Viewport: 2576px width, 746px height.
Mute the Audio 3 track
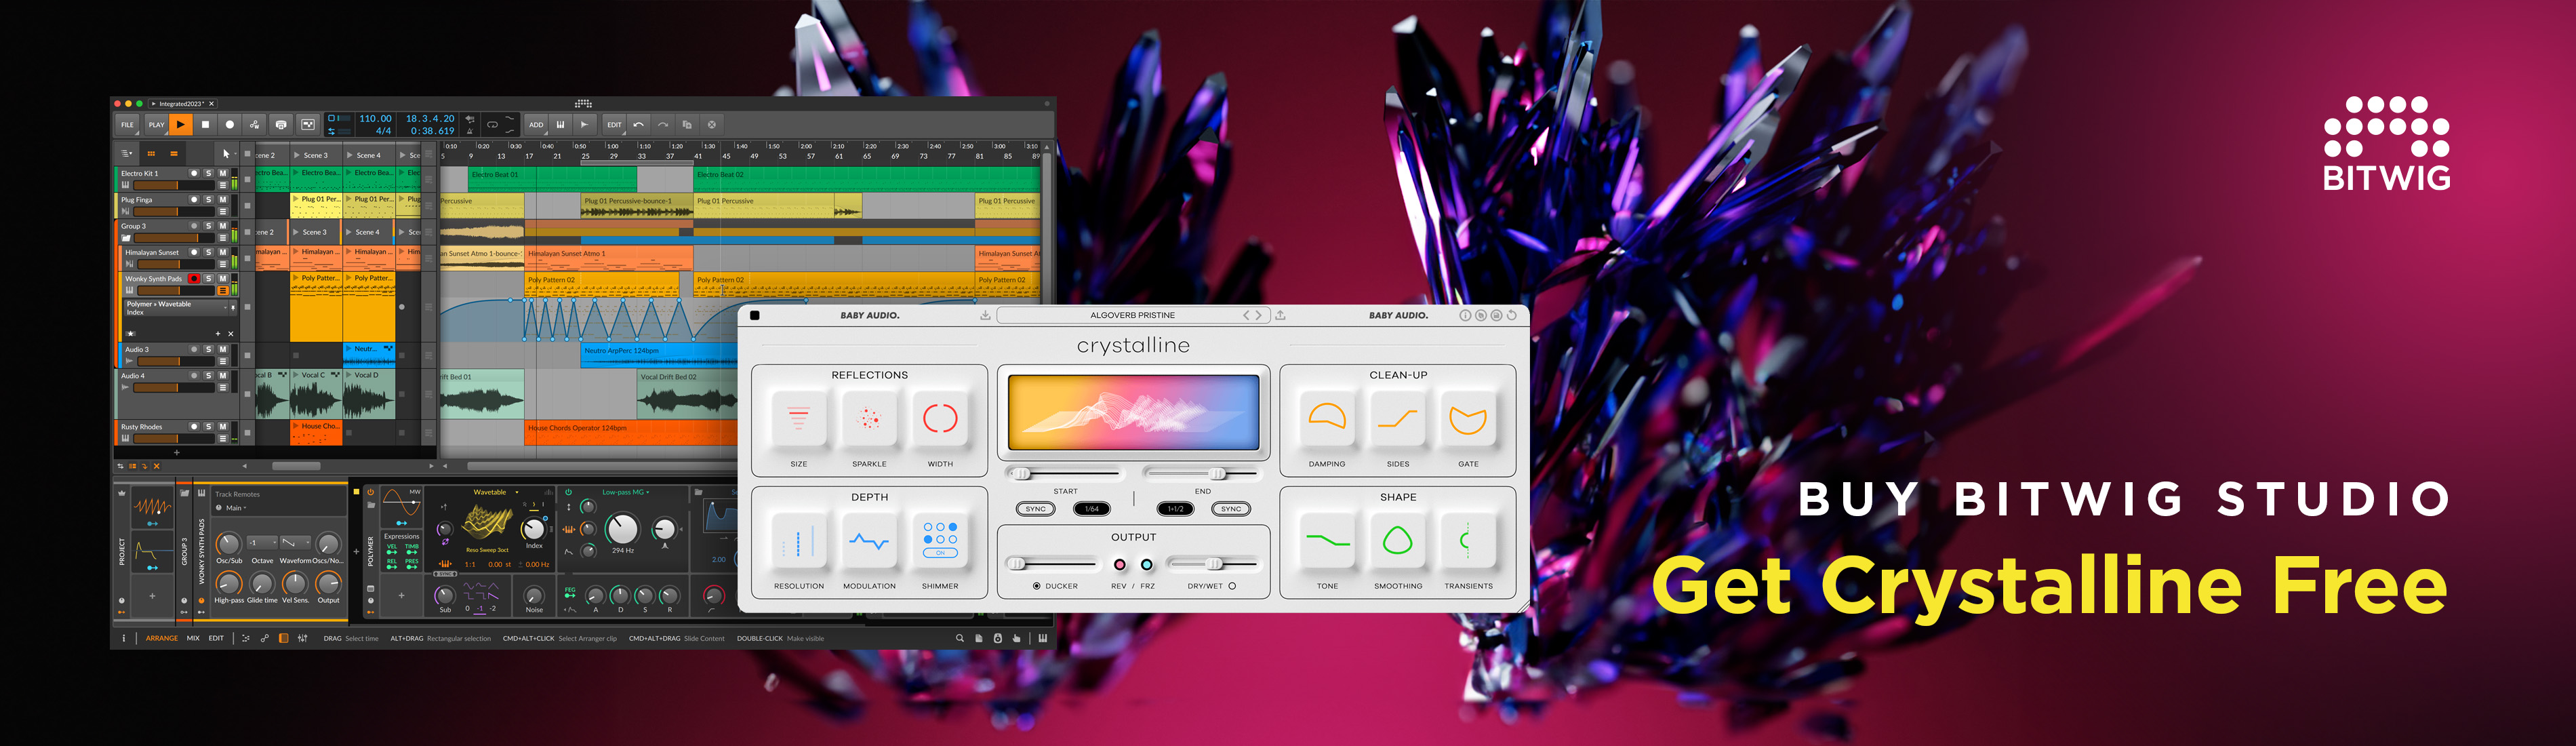[222, 349]
